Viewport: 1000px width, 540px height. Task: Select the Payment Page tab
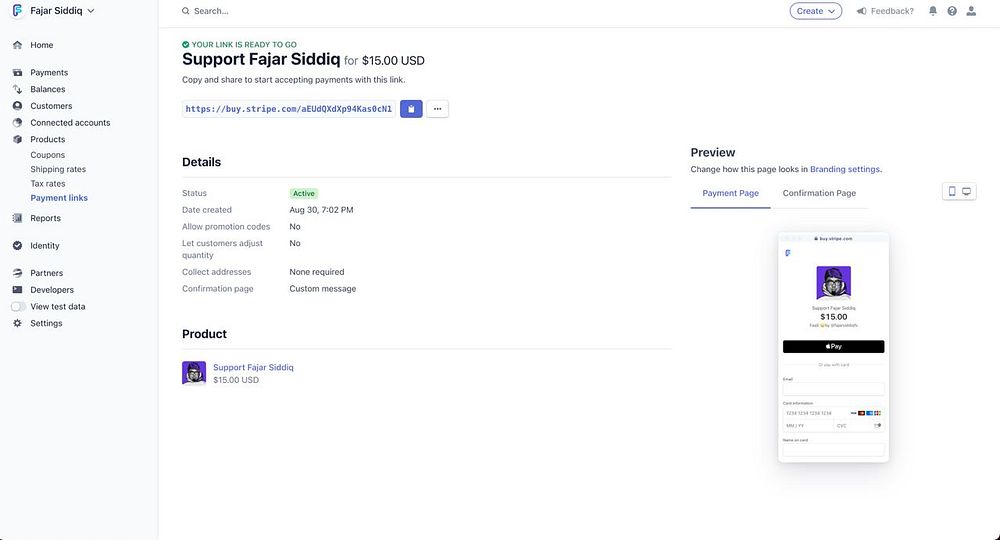[730, 193]
